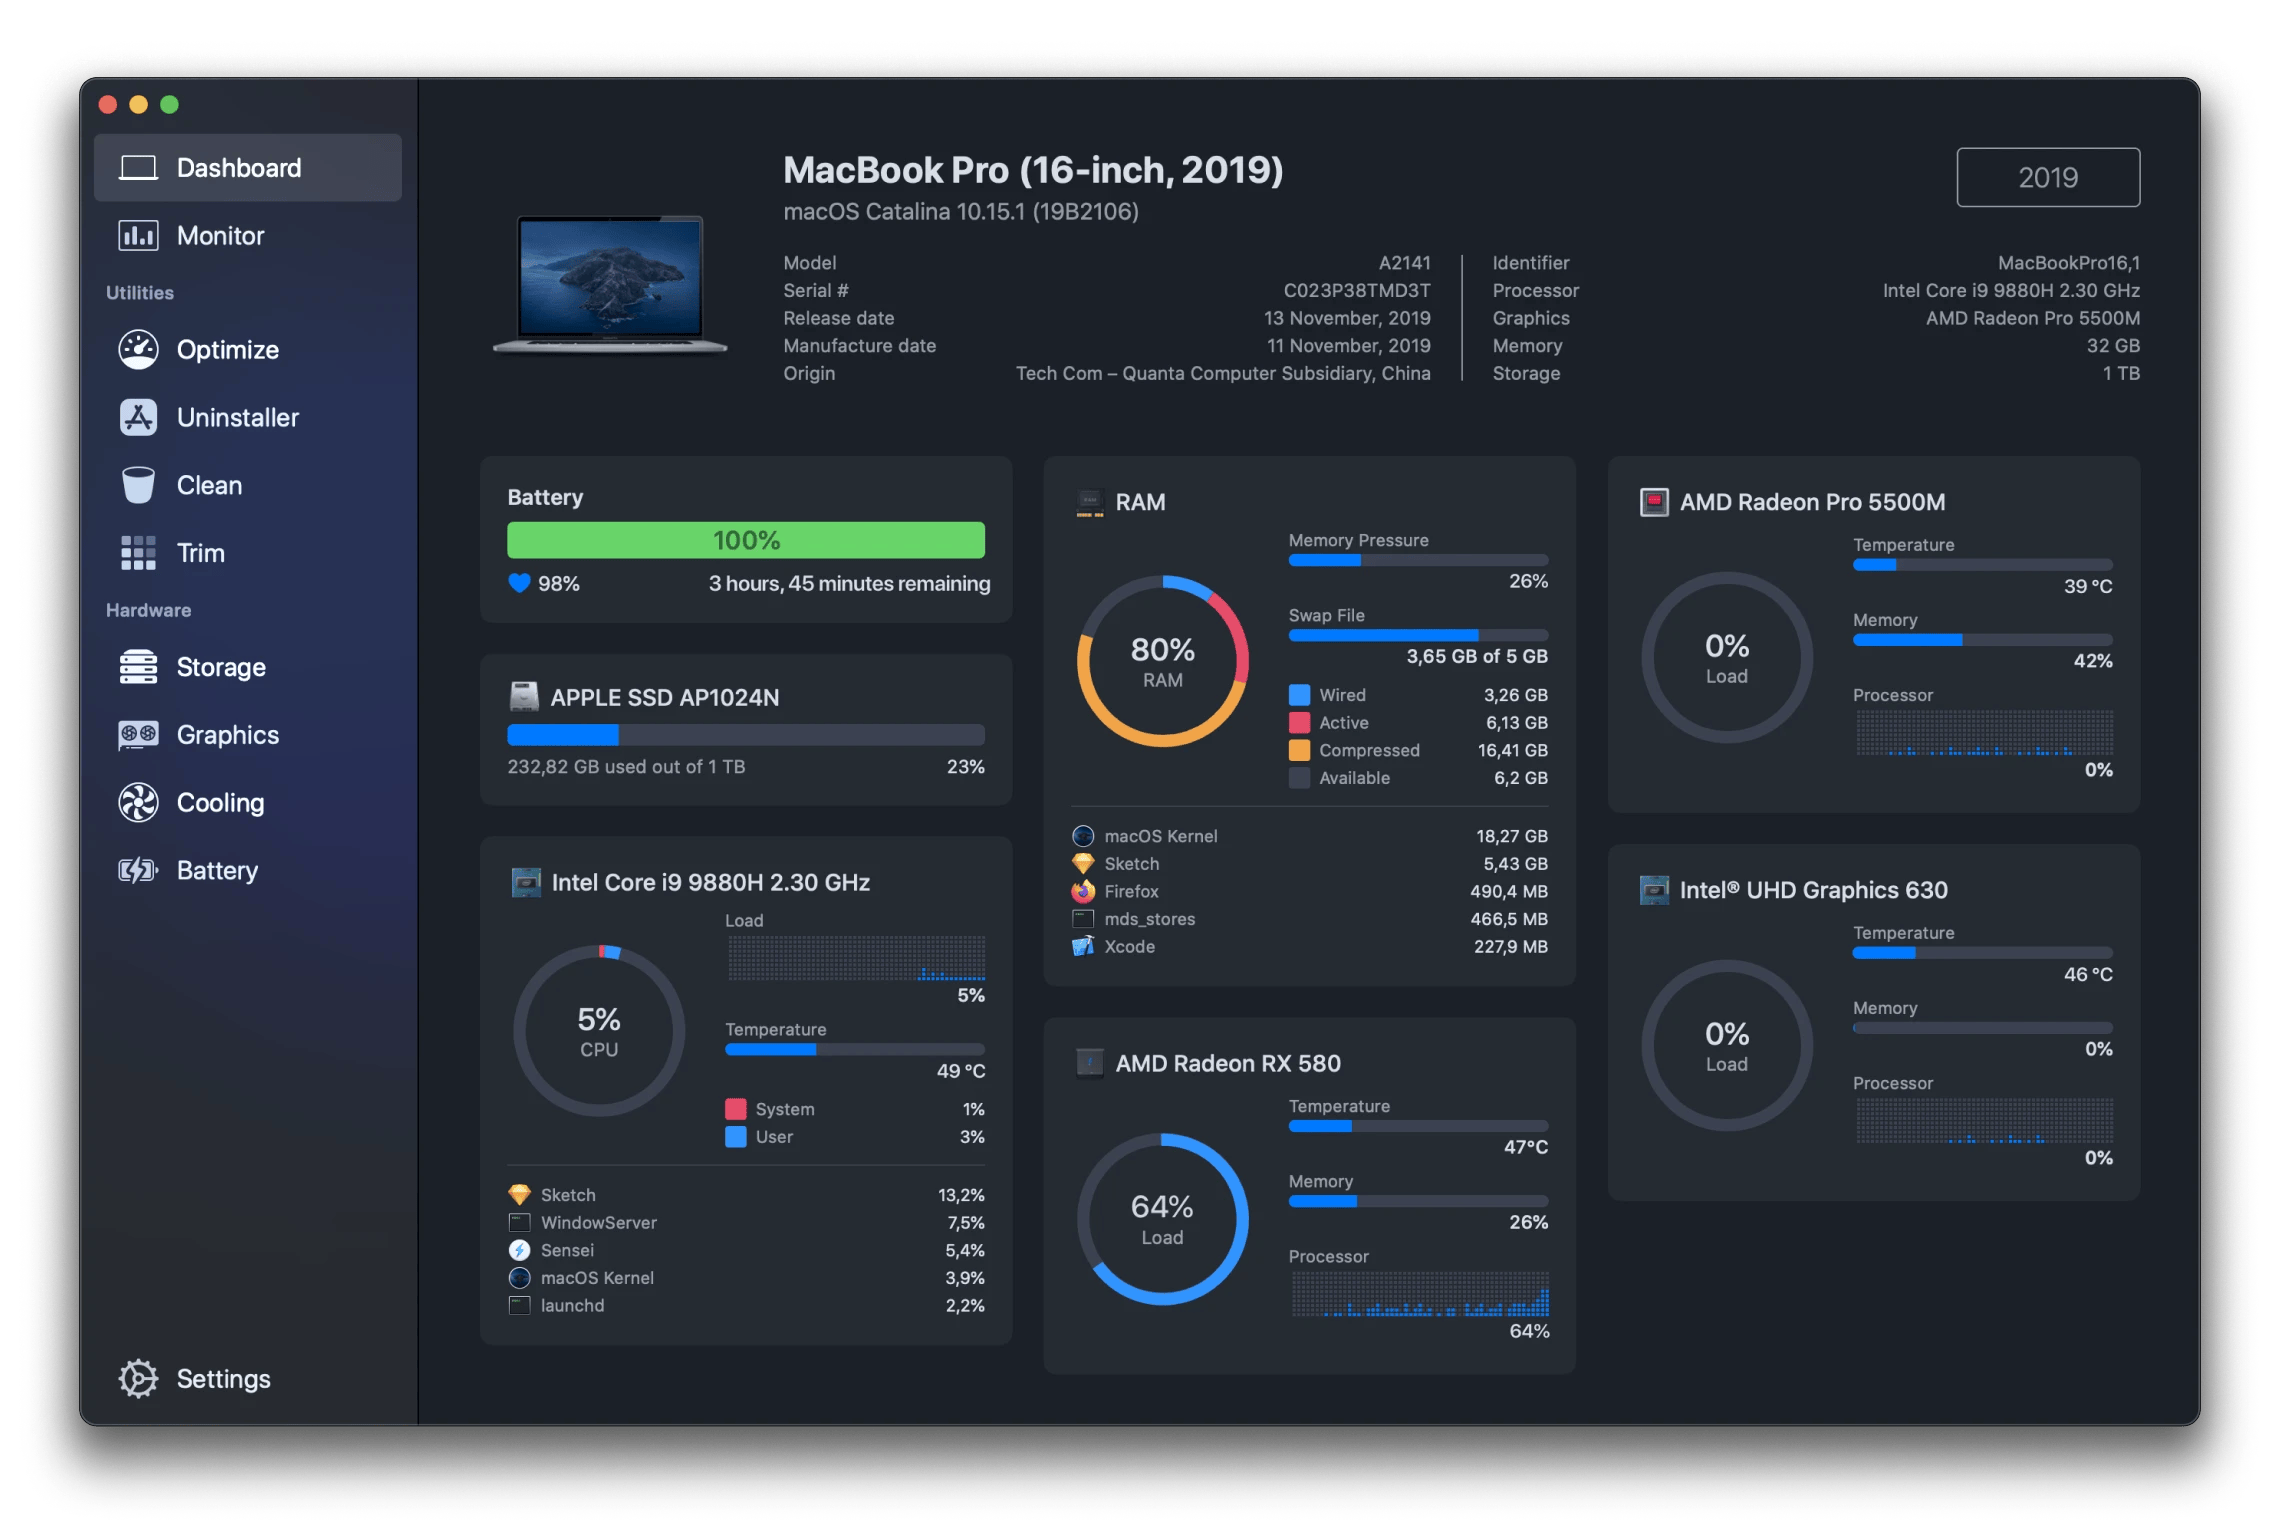Click the RAM memory chip icon
The width and height of the screenshot is (2280, 1526).
click(x=1090, y=502)
